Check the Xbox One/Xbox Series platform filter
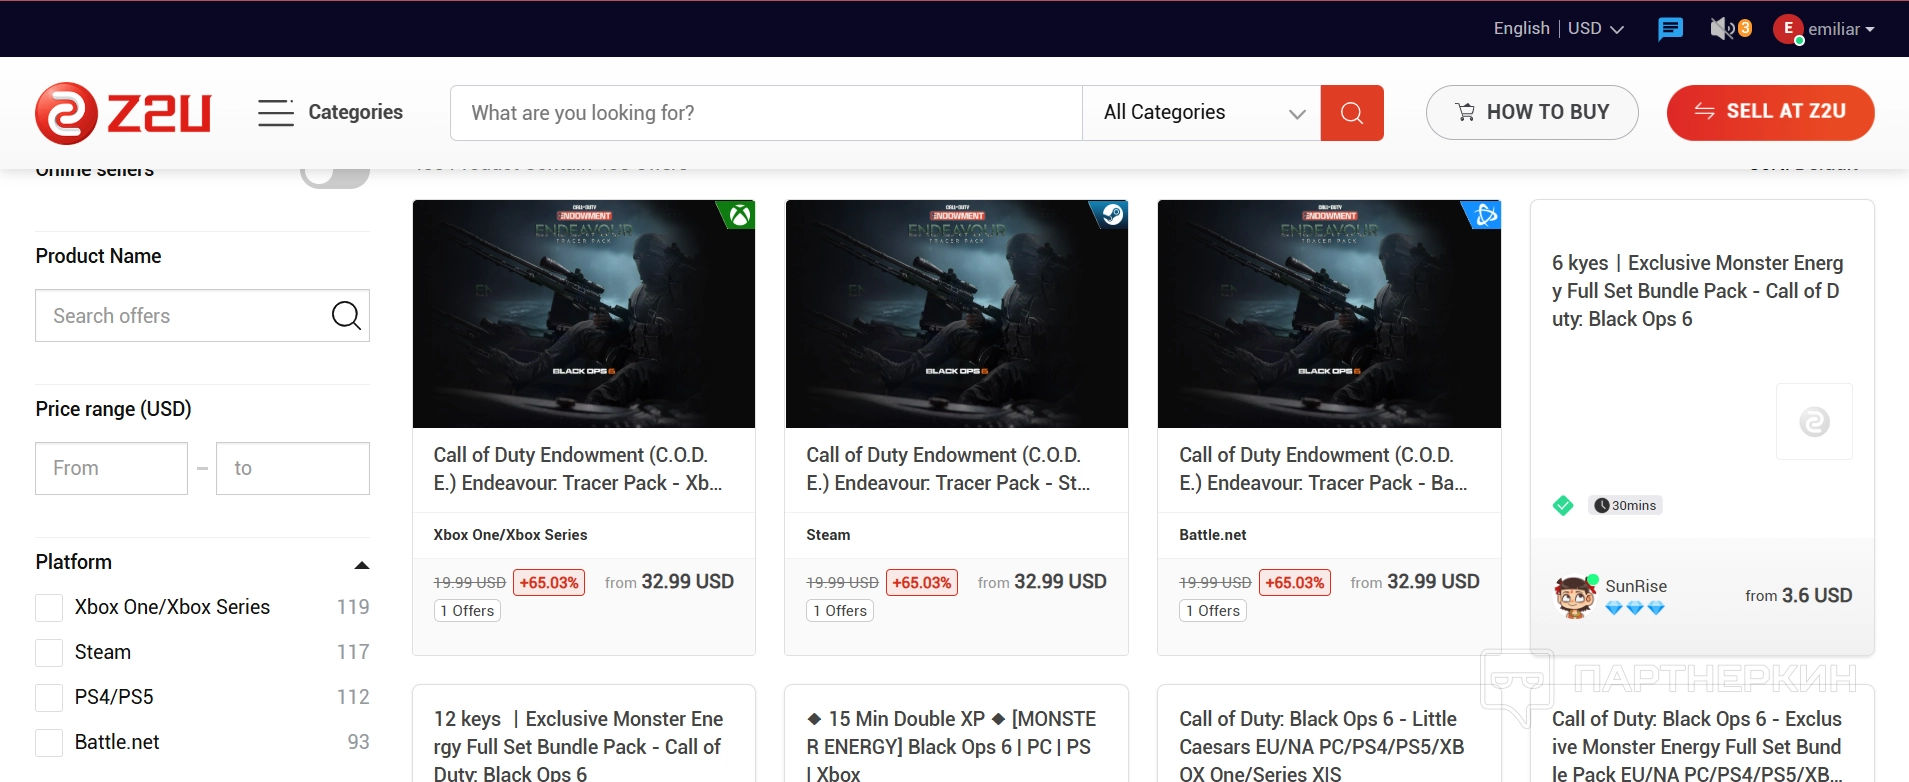The image size is (1909, 782). coord(49,607)
